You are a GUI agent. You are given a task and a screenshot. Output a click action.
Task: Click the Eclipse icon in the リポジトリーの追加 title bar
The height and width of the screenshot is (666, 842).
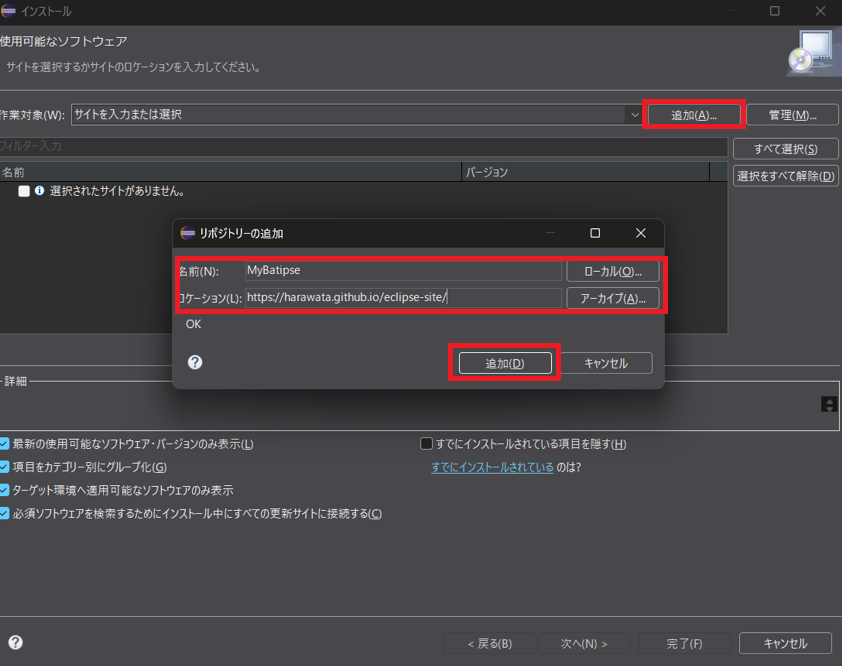(187, 233)
